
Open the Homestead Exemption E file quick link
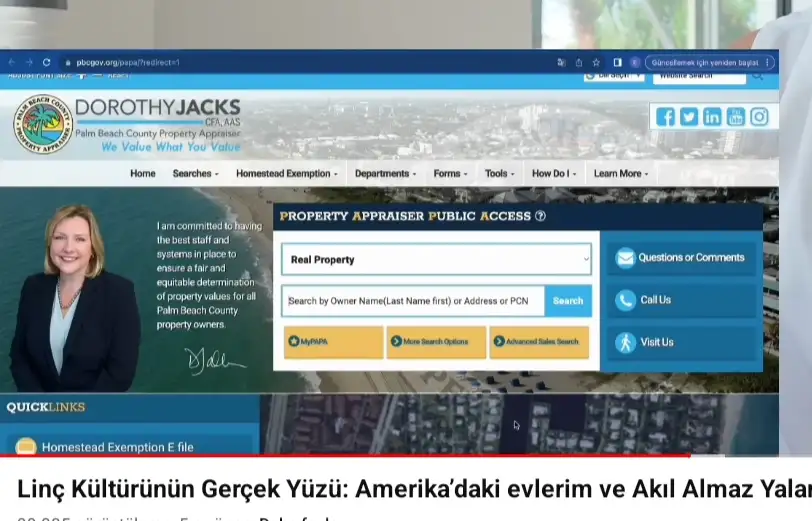[117, 447]
